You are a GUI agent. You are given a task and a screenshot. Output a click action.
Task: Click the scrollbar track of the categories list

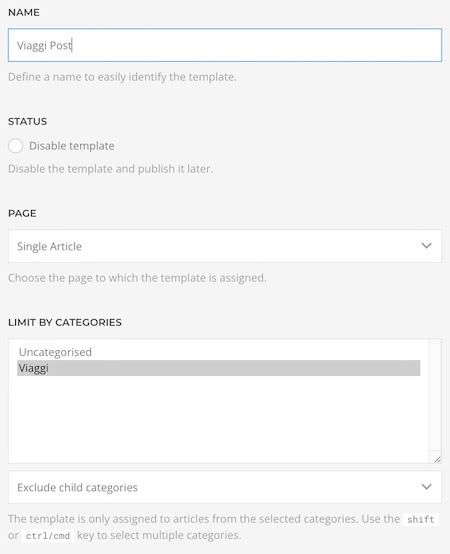[435, 395]
